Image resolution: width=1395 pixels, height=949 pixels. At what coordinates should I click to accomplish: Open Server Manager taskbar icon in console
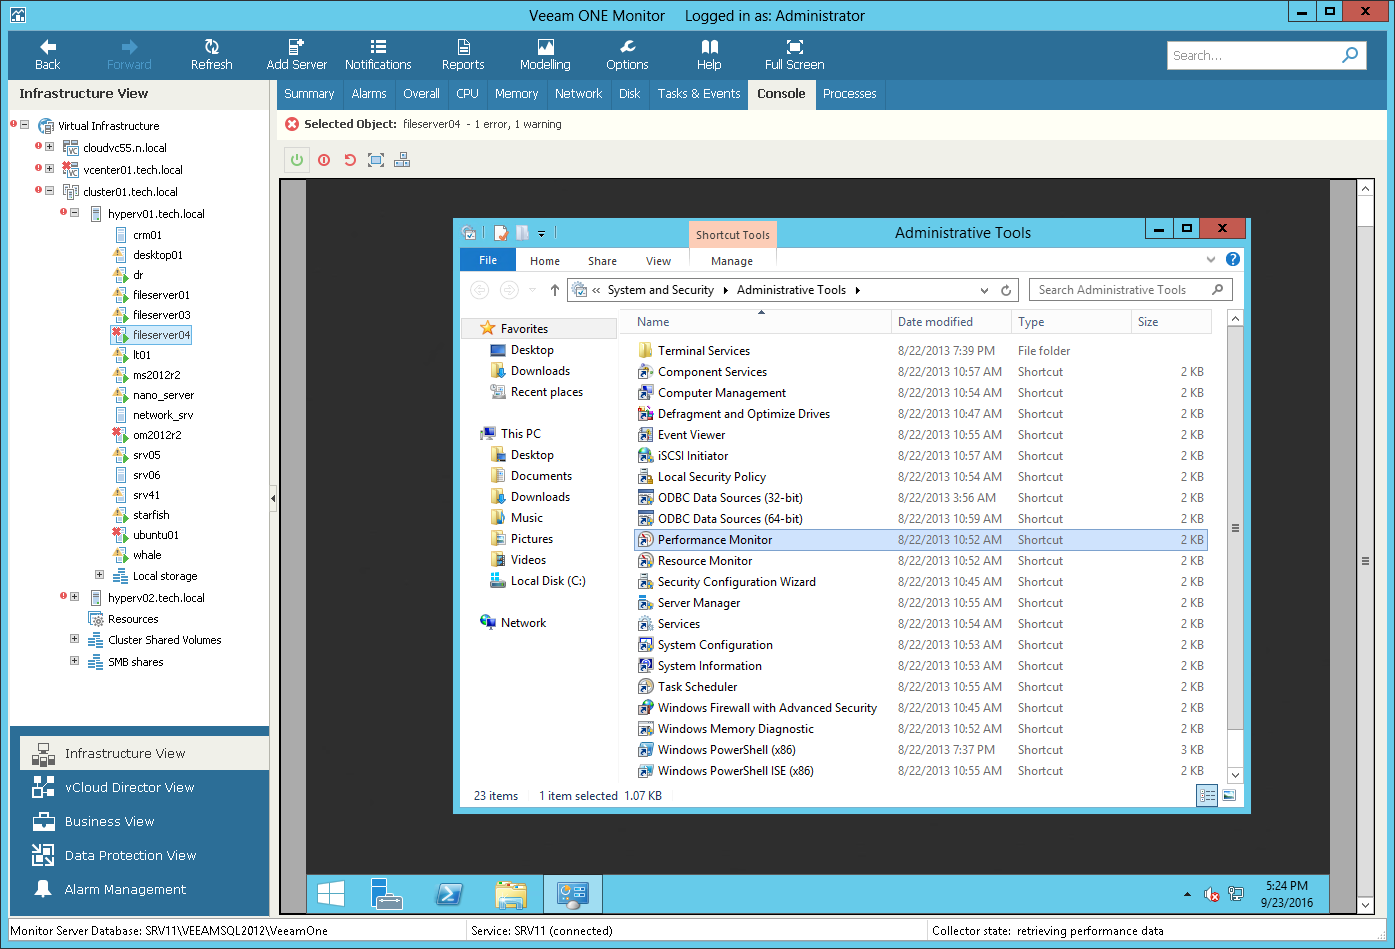387,893
